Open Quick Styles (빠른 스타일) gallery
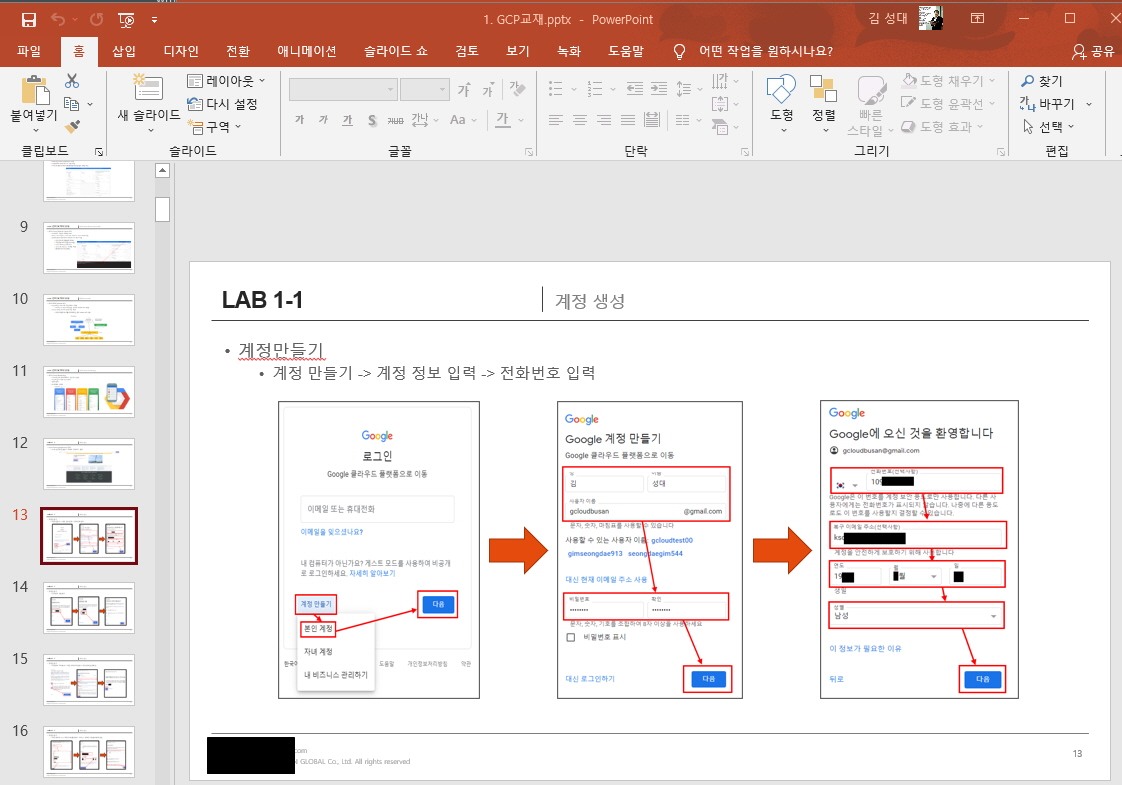 (x=871, y=104)
